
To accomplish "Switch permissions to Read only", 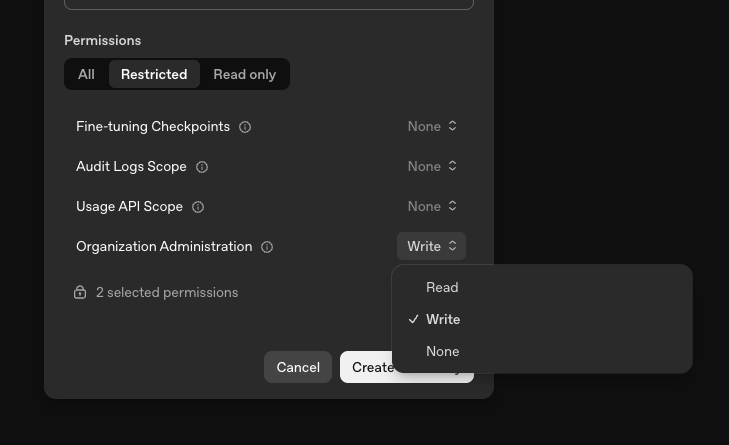I will (245, 74).
